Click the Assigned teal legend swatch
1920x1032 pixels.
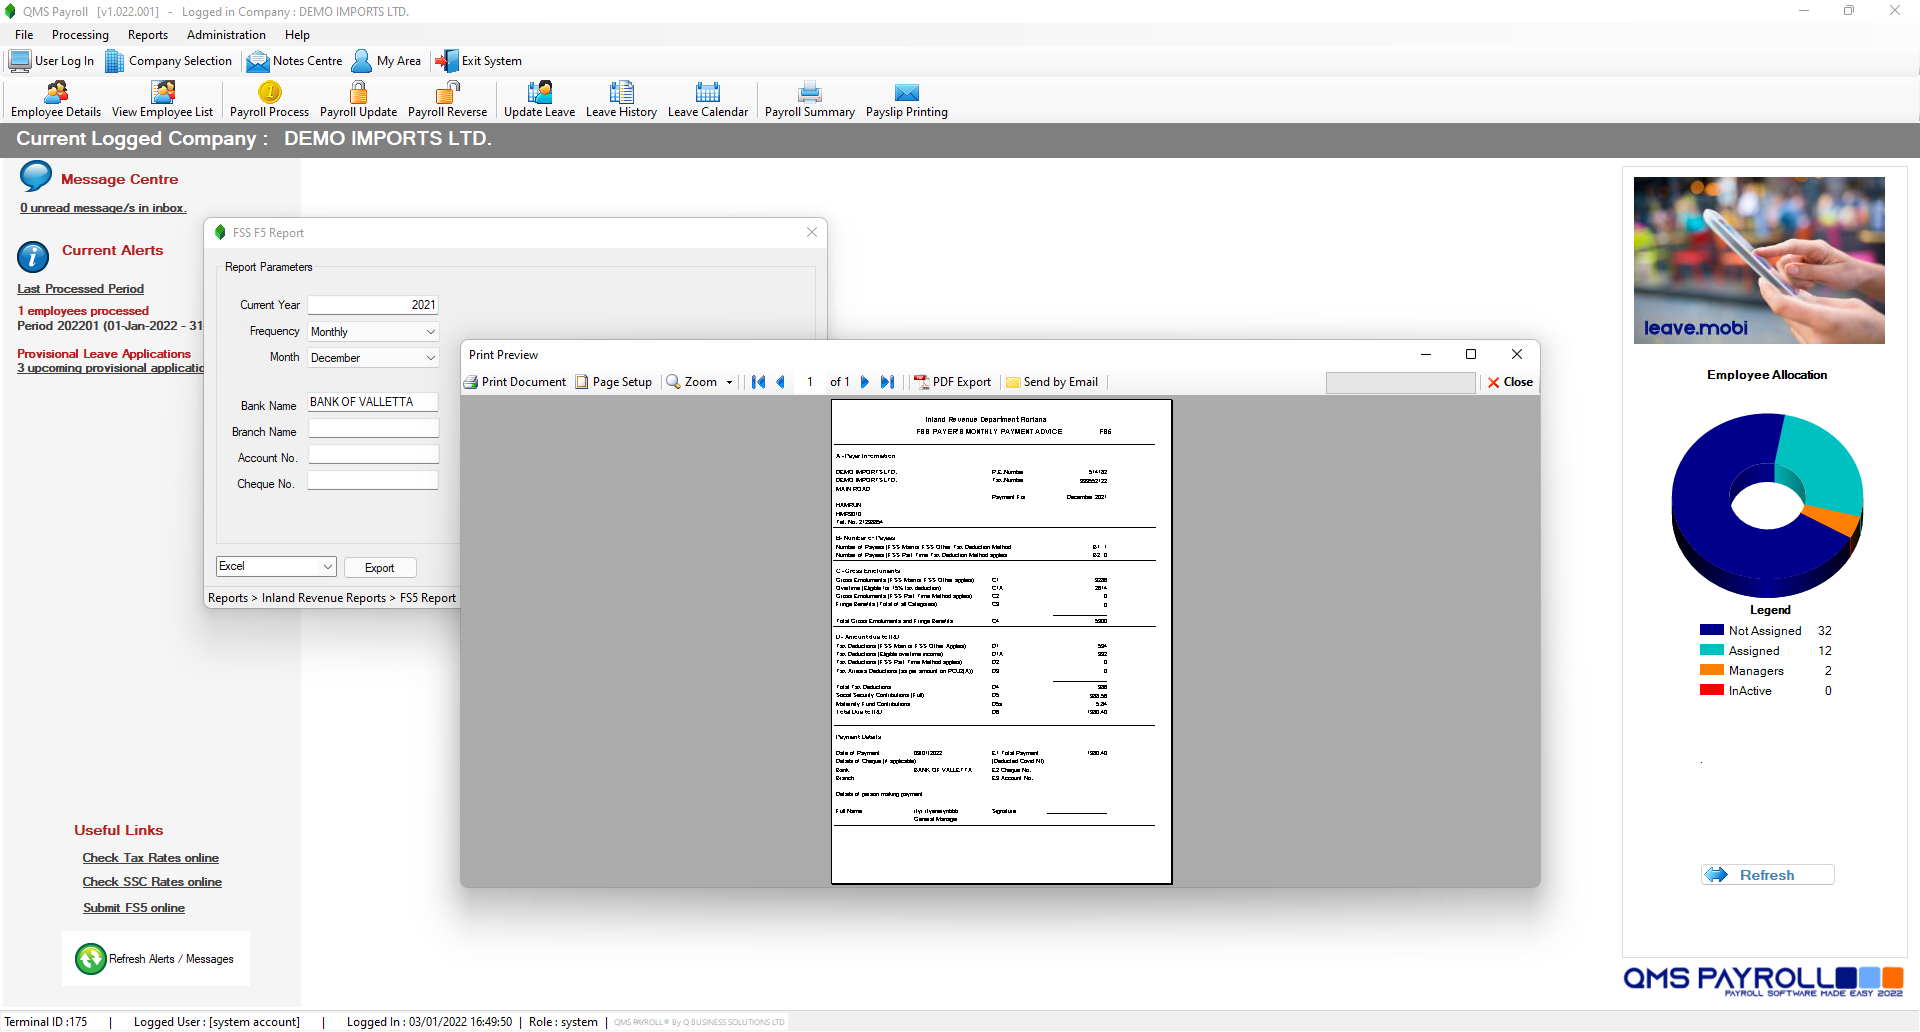(1712, 651)
